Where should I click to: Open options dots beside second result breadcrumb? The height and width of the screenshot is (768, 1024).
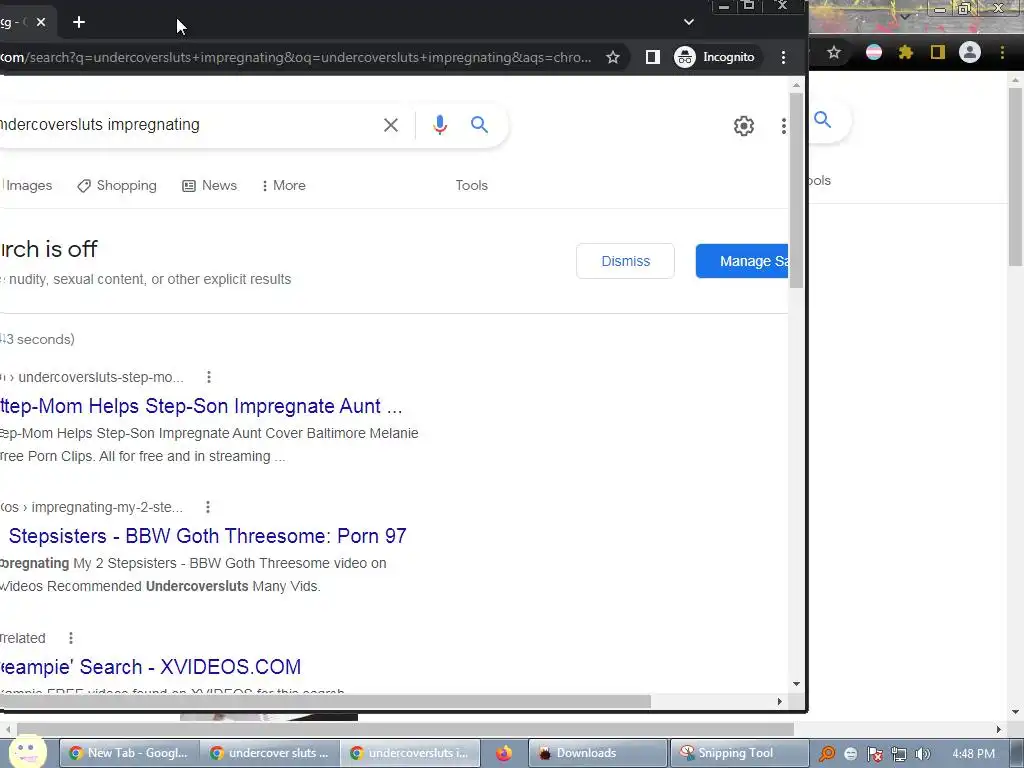coord(208,507)
